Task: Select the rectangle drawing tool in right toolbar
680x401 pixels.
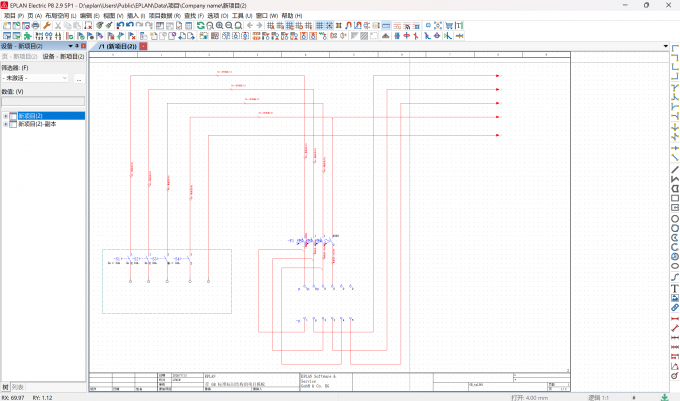Action: point(675,198)
